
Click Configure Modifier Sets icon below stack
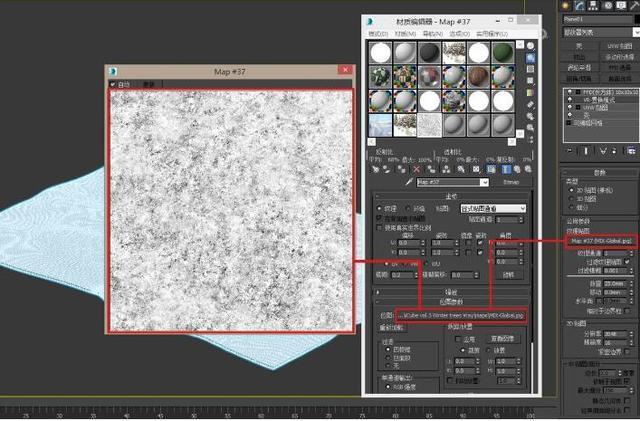(631, 151)
